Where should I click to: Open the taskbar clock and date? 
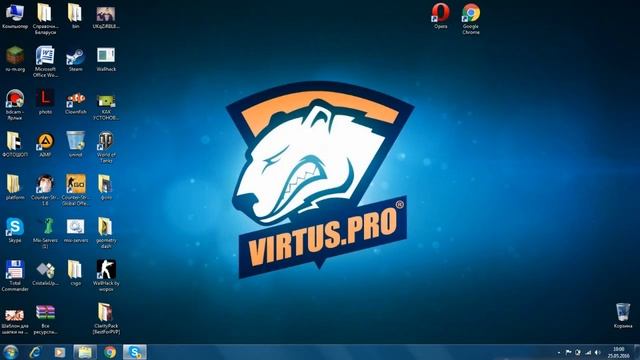[618, 352]
